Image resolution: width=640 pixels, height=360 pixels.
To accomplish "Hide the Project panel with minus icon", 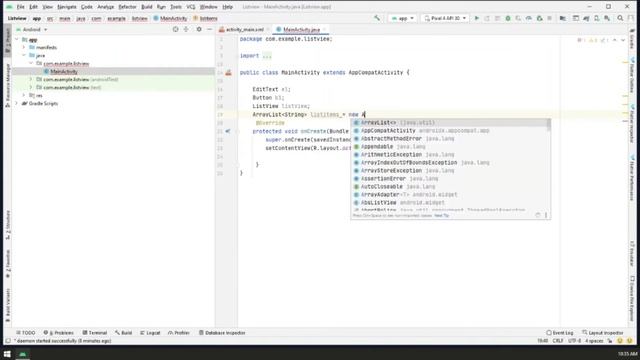I will coord(209,29).
